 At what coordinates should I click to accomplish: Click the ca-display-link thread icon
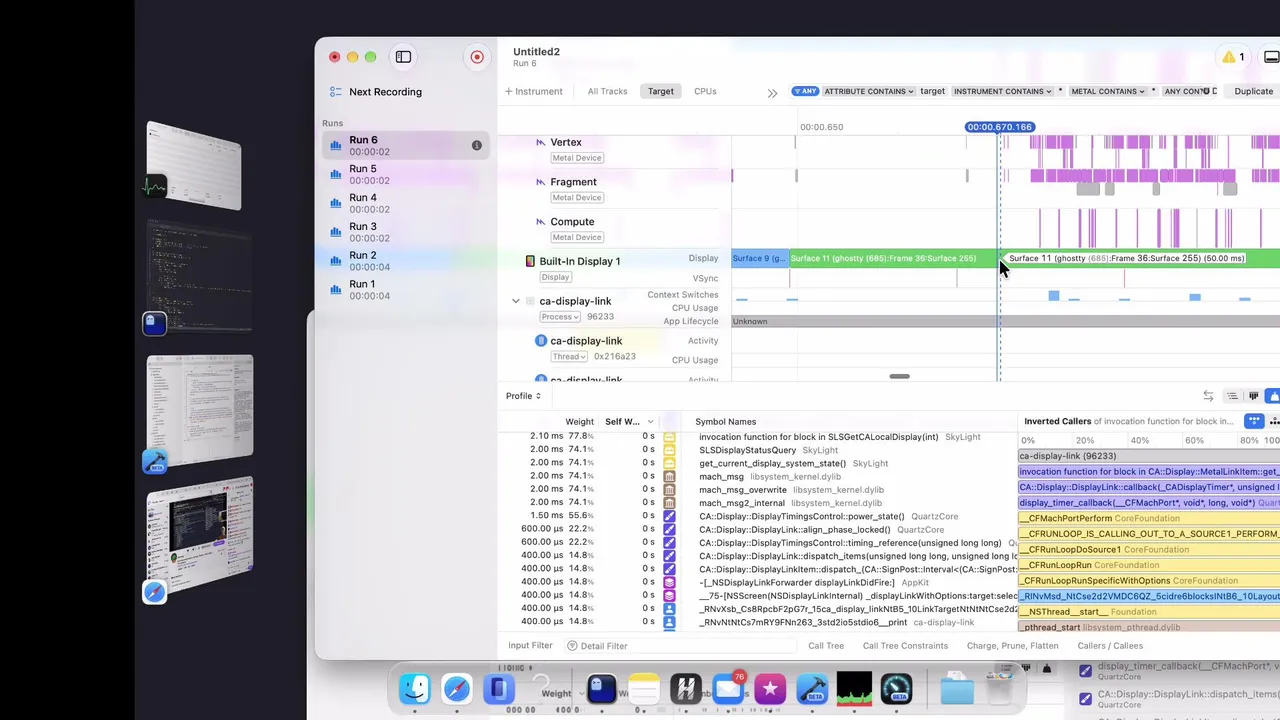pyautogui.click(x=541, y=341)
